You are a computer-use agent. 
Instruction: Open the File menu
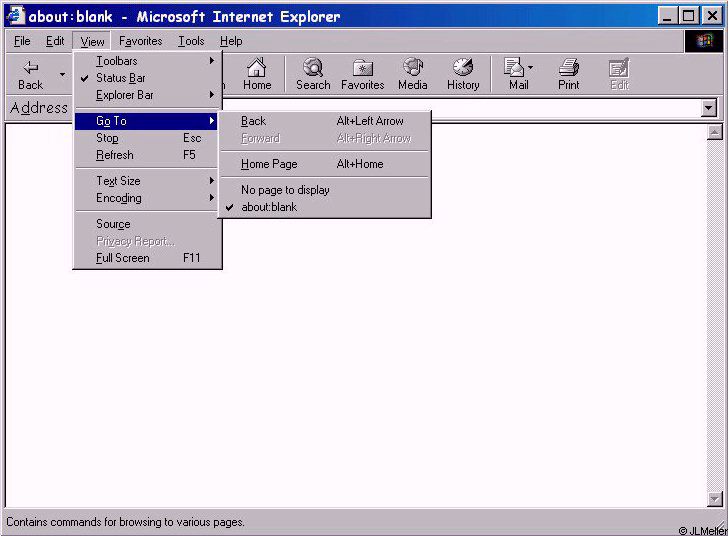coord(22,41)
